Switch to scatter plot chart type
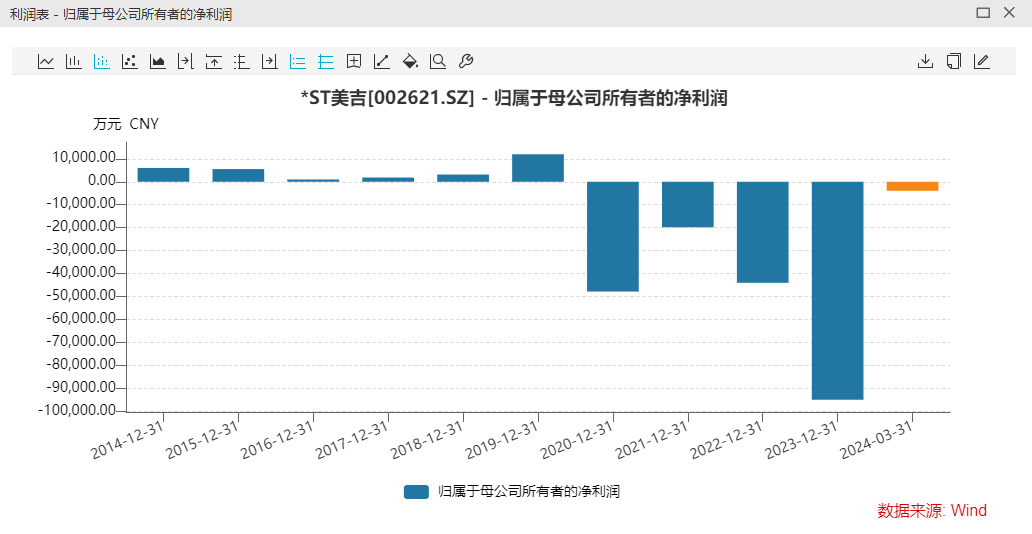The width and height of the screenshot is (1032, 534). point(130,61)
